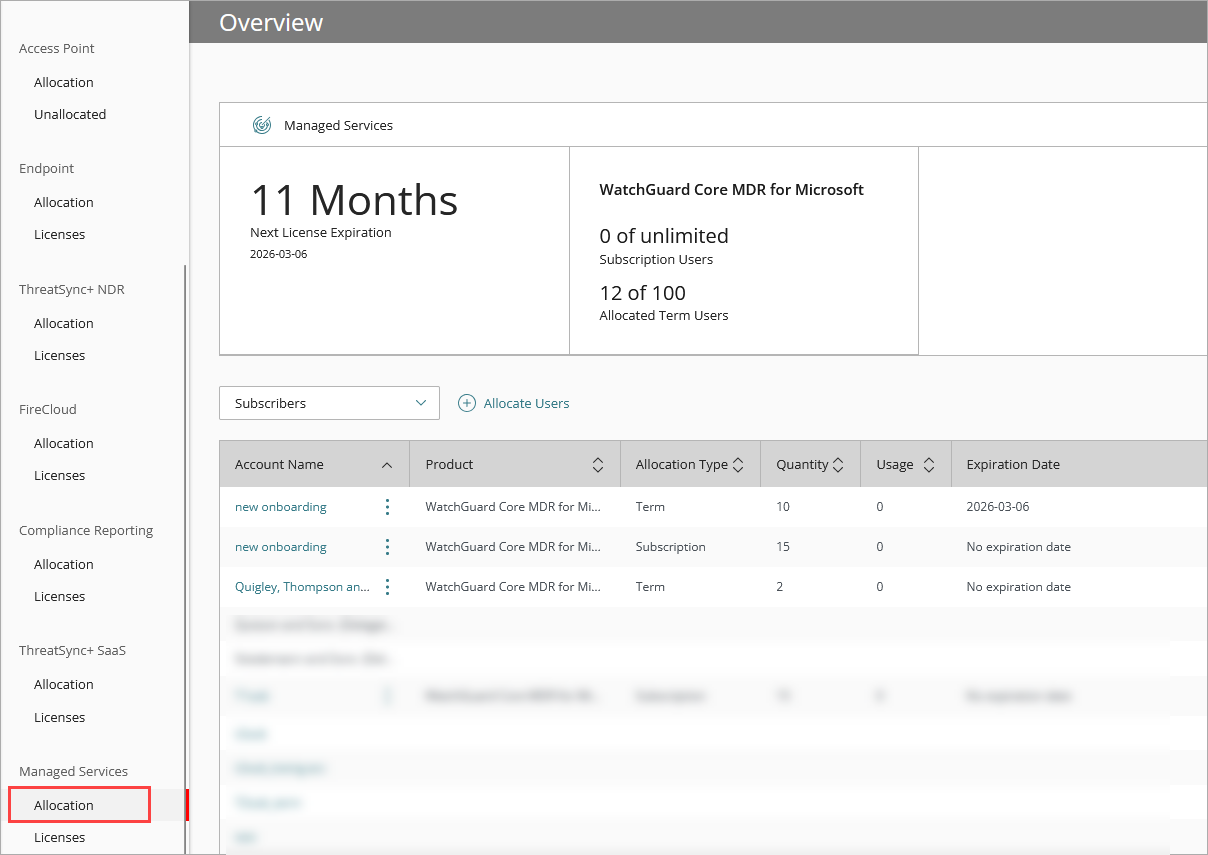
Task: Go to ThreatSync+ NDR Allocation
Action: (x=63, y=323)
